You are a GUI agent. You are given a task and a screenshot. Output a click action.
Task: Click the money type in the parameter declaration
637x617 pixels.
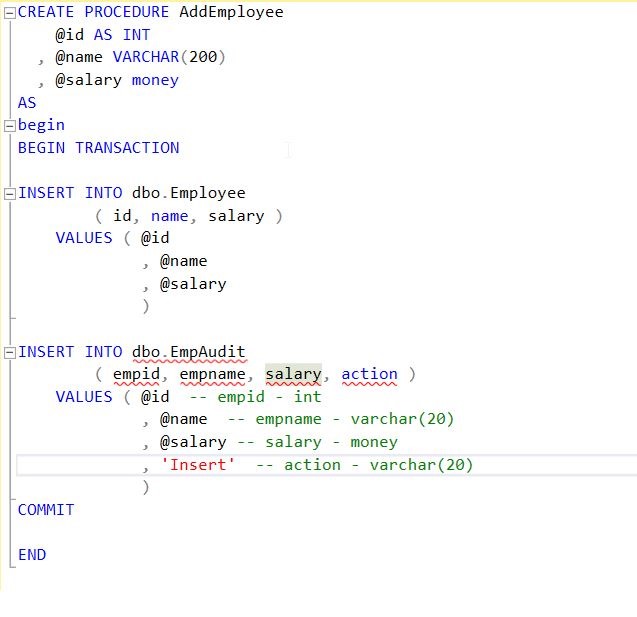155,80
